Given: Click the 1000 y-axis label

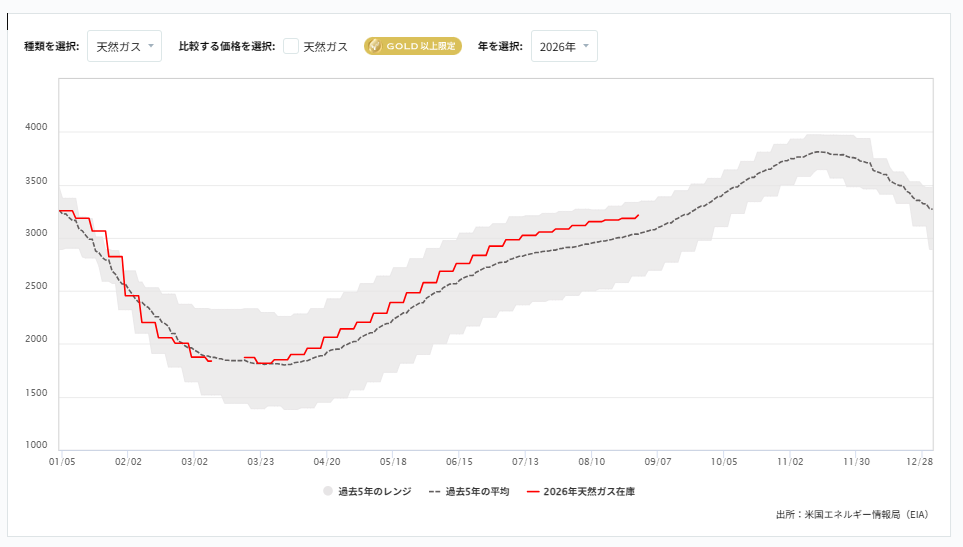Looking at the screenshot, I should click(x=36, y=445).
